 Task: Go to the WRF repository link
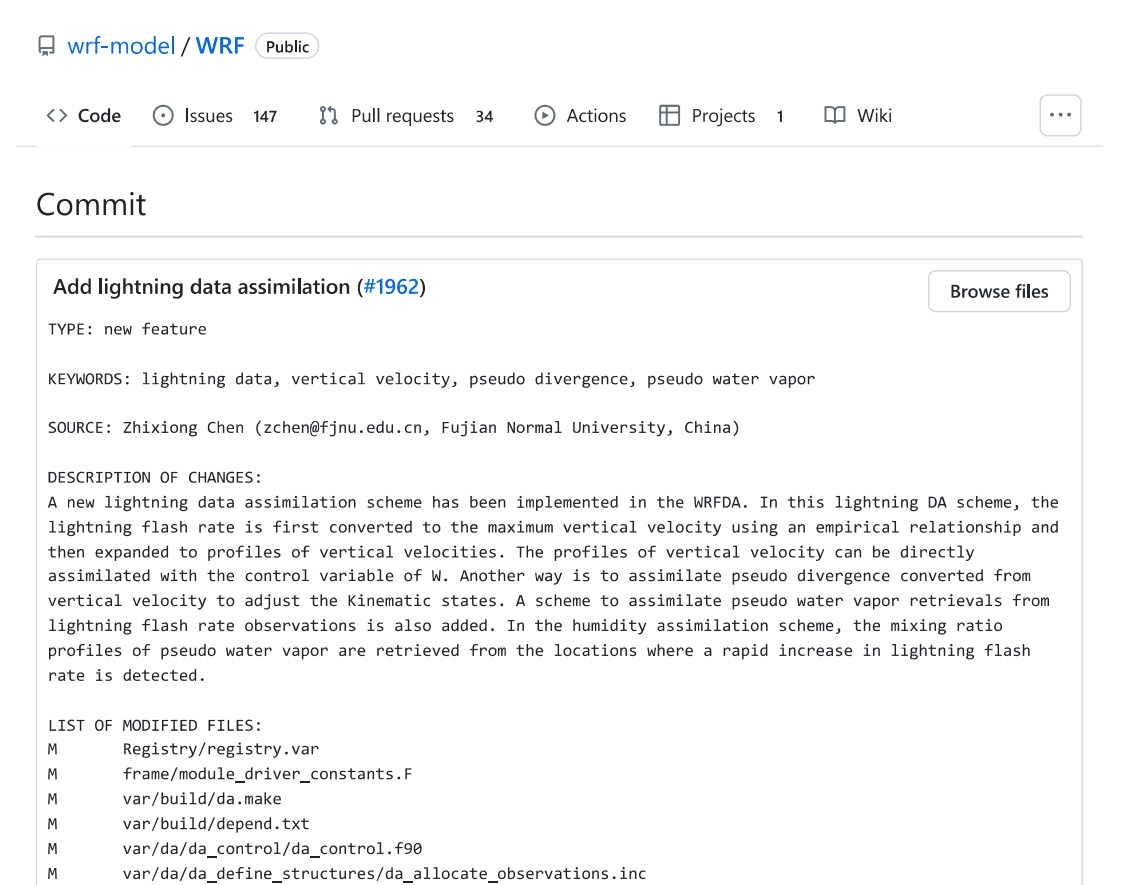click(220, 46)
